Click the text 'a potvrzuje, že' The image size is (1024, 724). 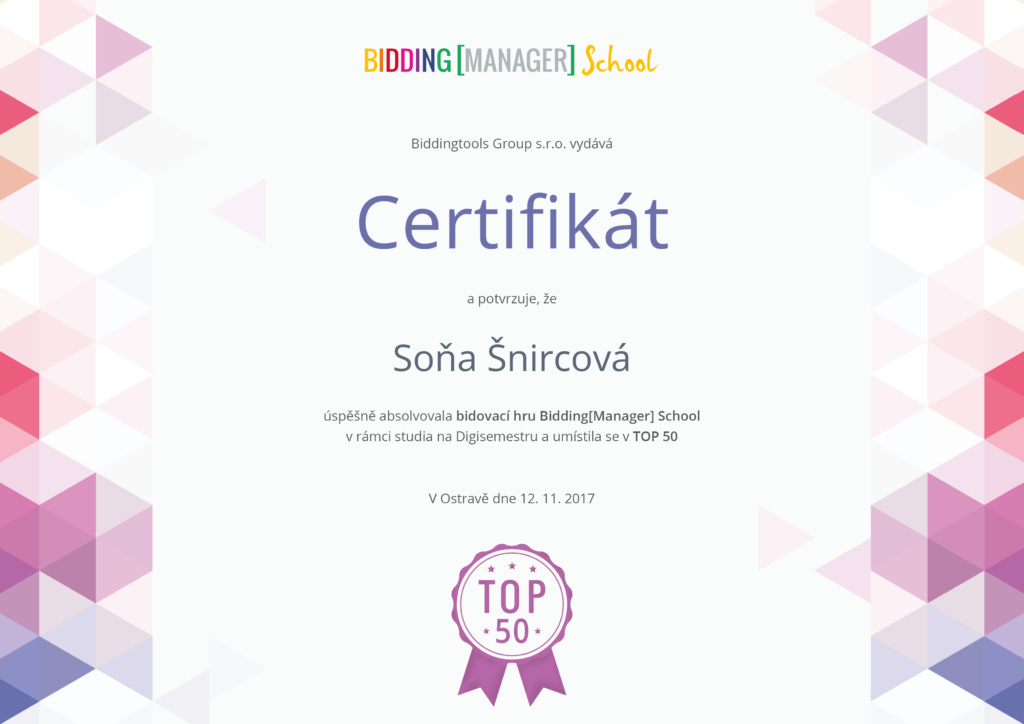(511, 299)
